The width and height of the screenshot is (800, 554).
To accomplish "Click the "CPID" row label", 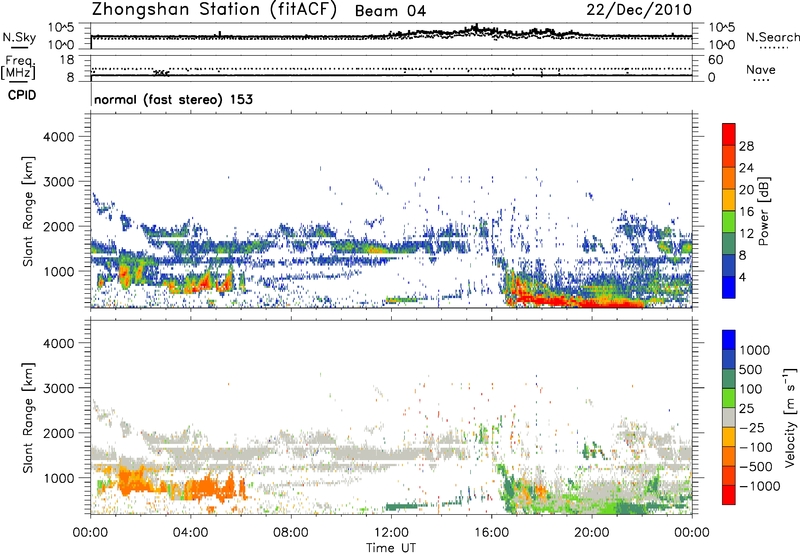I will tap(22, 95).
